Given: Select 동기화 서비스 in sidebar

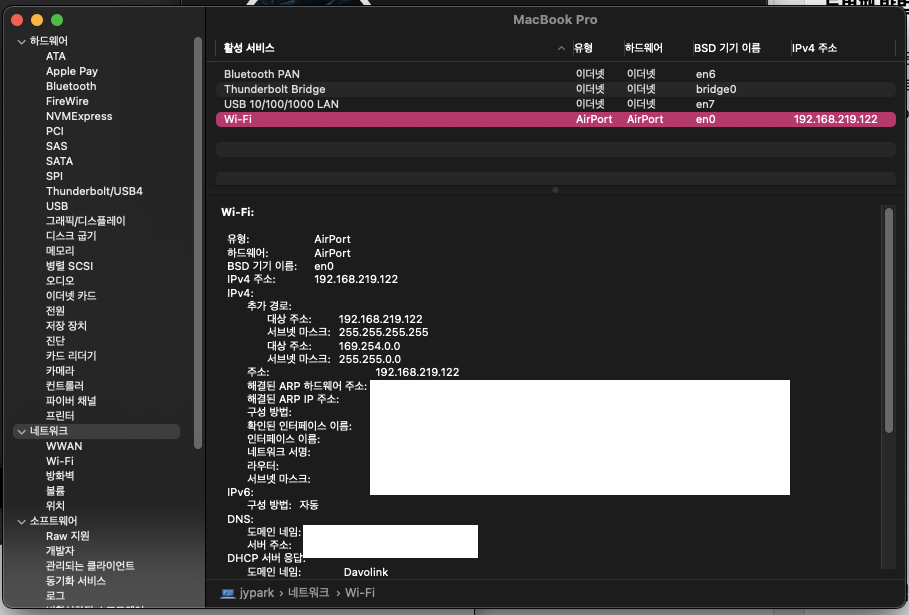Looking at the screenshot, I should [75, 581].
